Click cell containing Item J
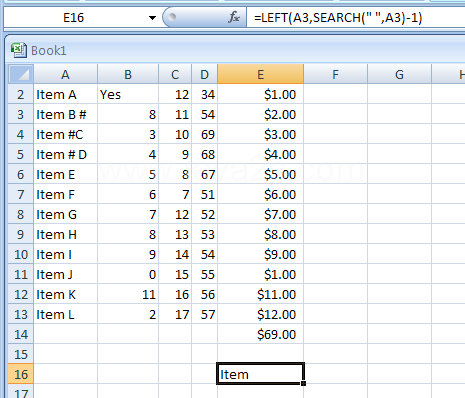The image size is (465, 398). [65, 274]
